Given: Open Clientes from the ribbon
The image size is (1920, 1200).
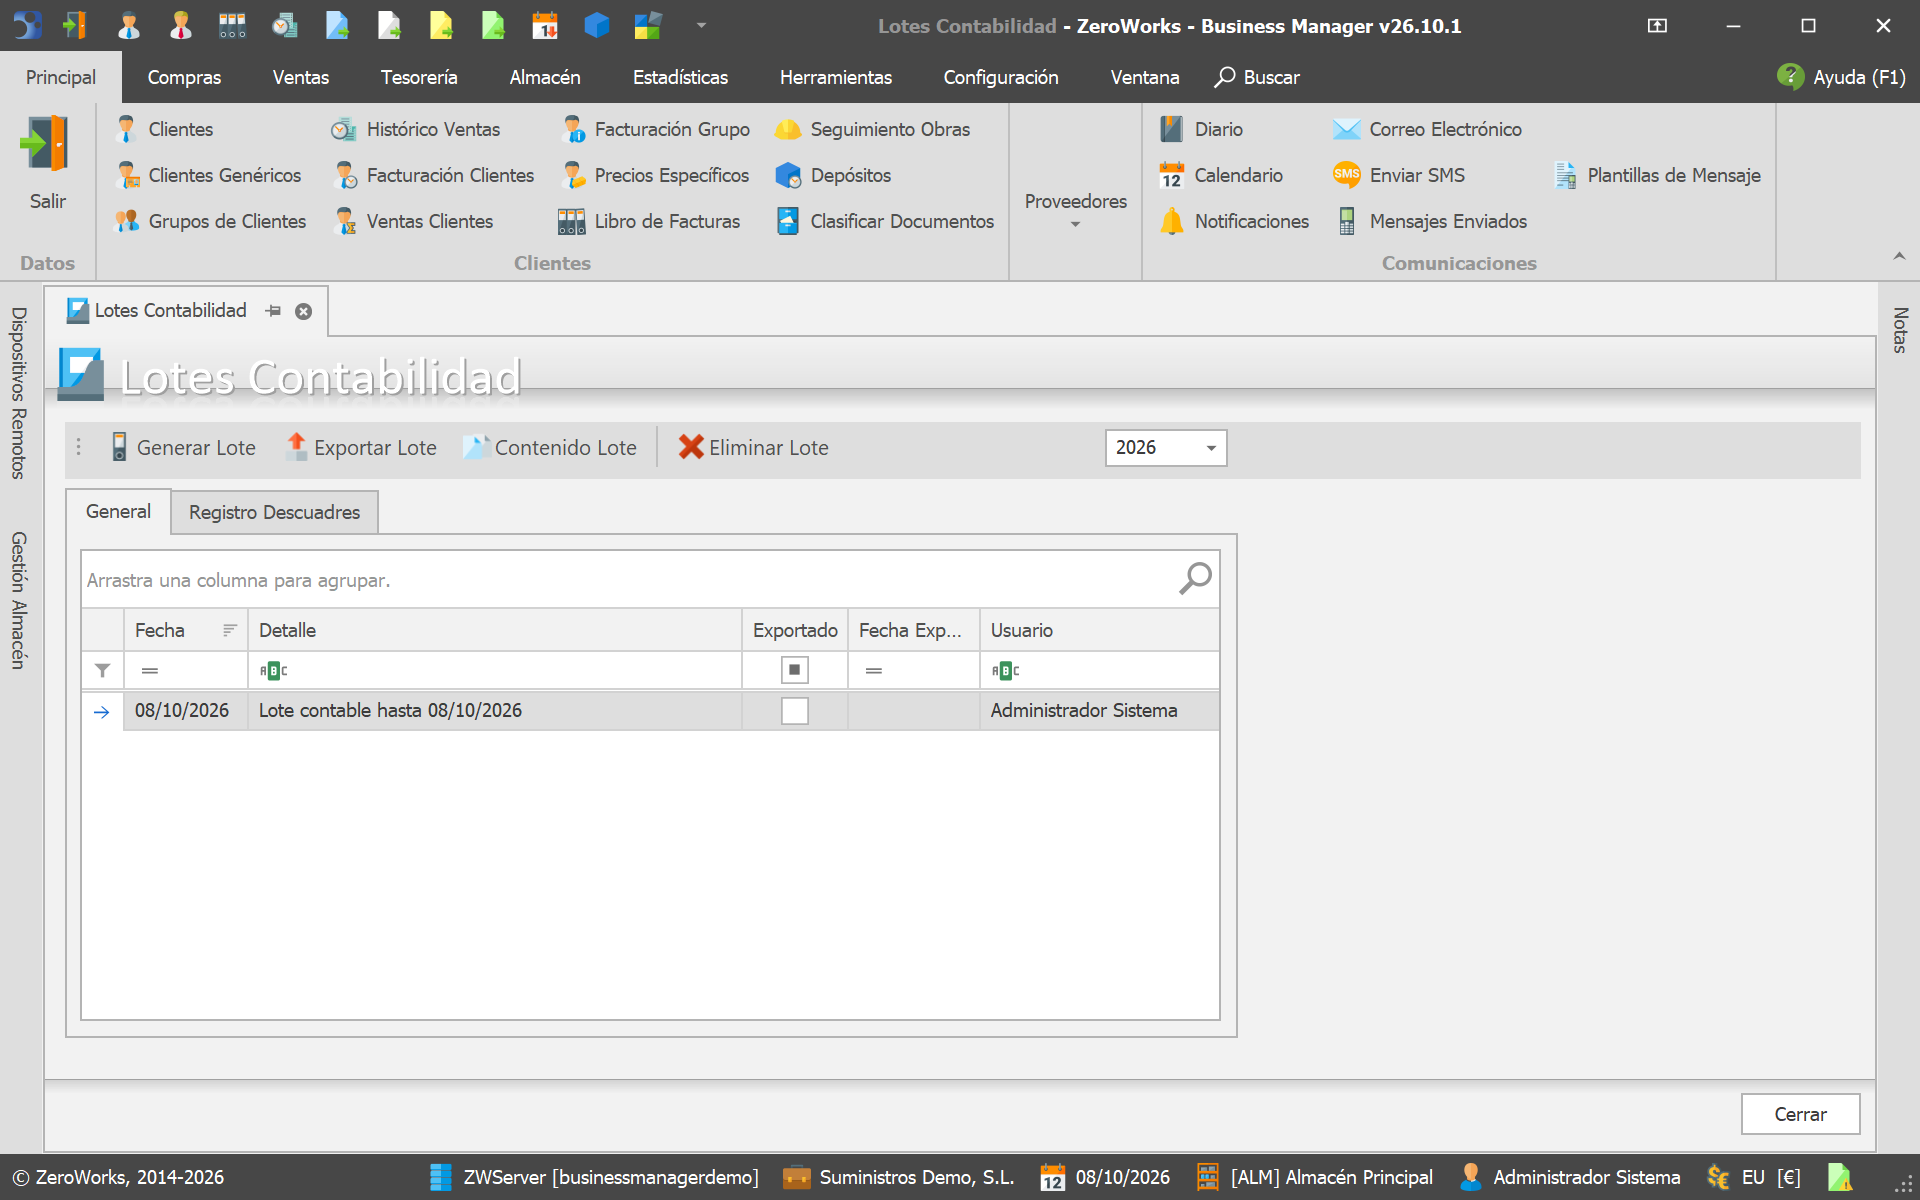Looking at the screenshot, I should click(165, 129).
